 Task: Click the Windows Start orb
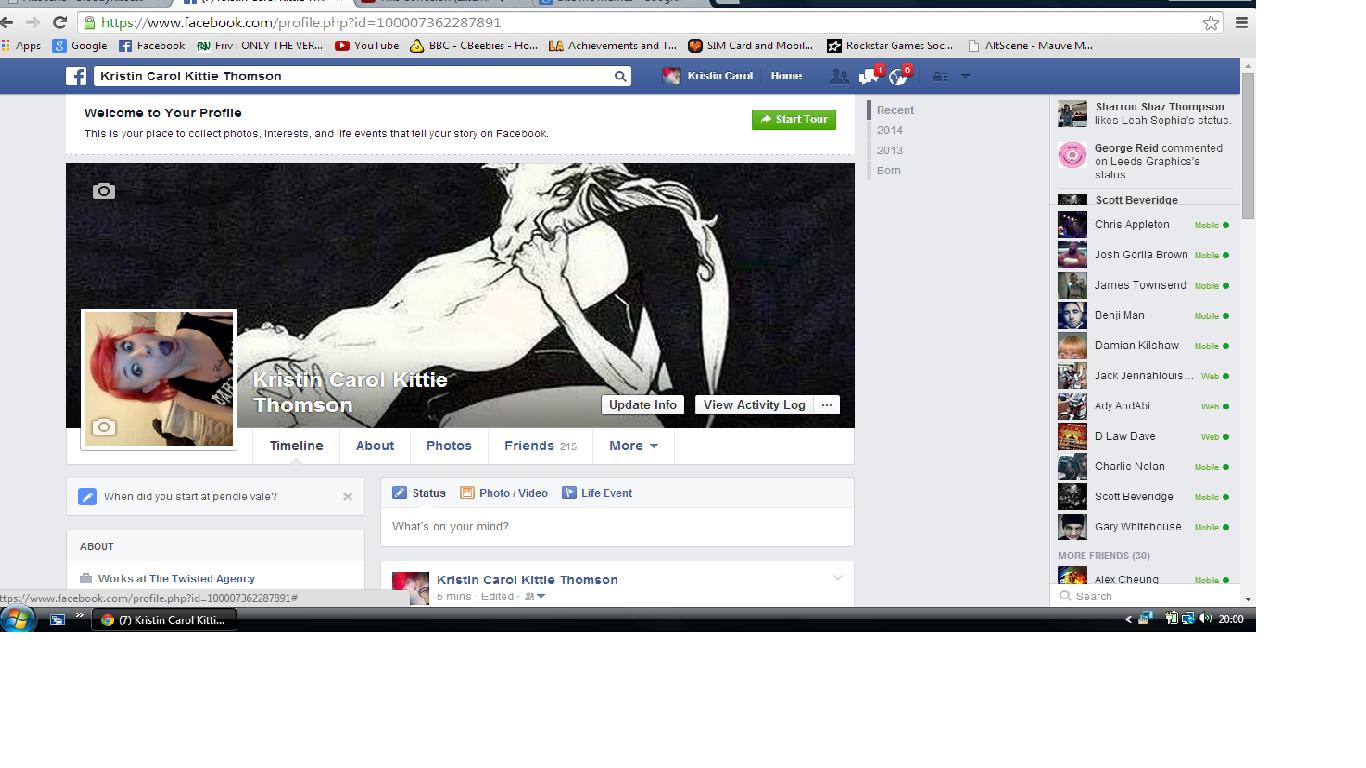tap(18, 619)
